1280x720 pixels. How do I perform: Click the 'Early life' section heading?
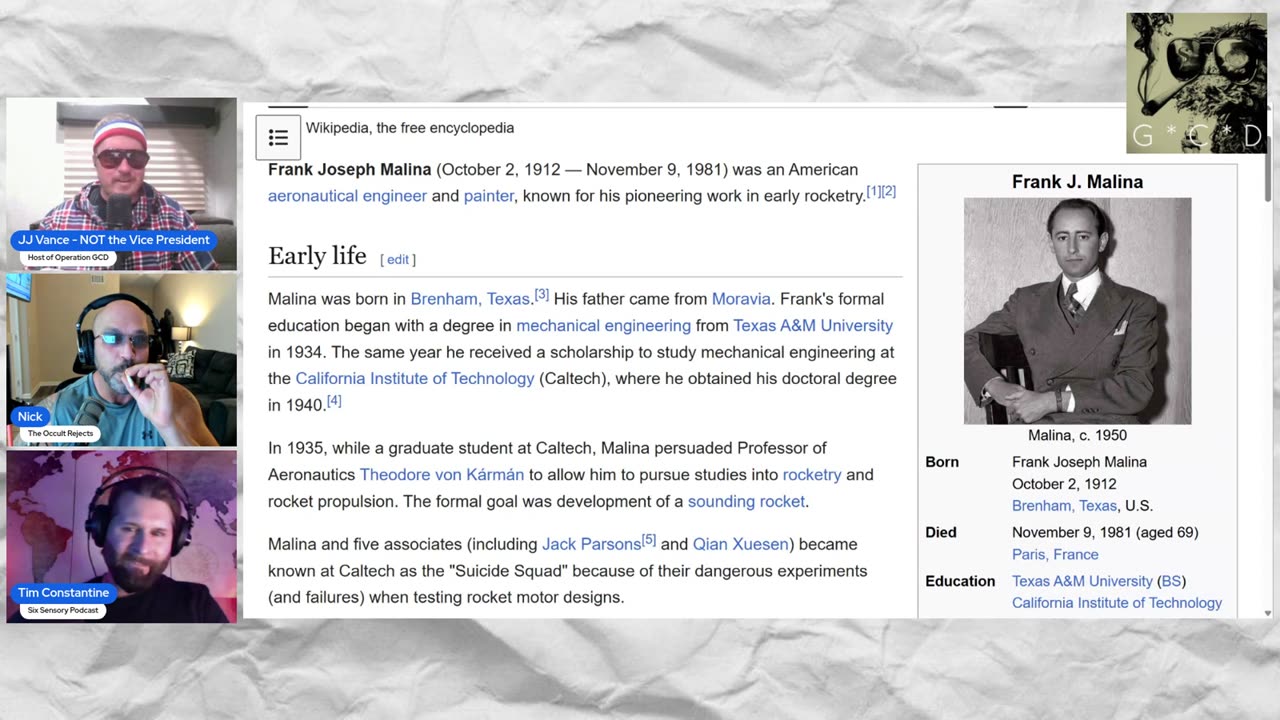(317, 256)
